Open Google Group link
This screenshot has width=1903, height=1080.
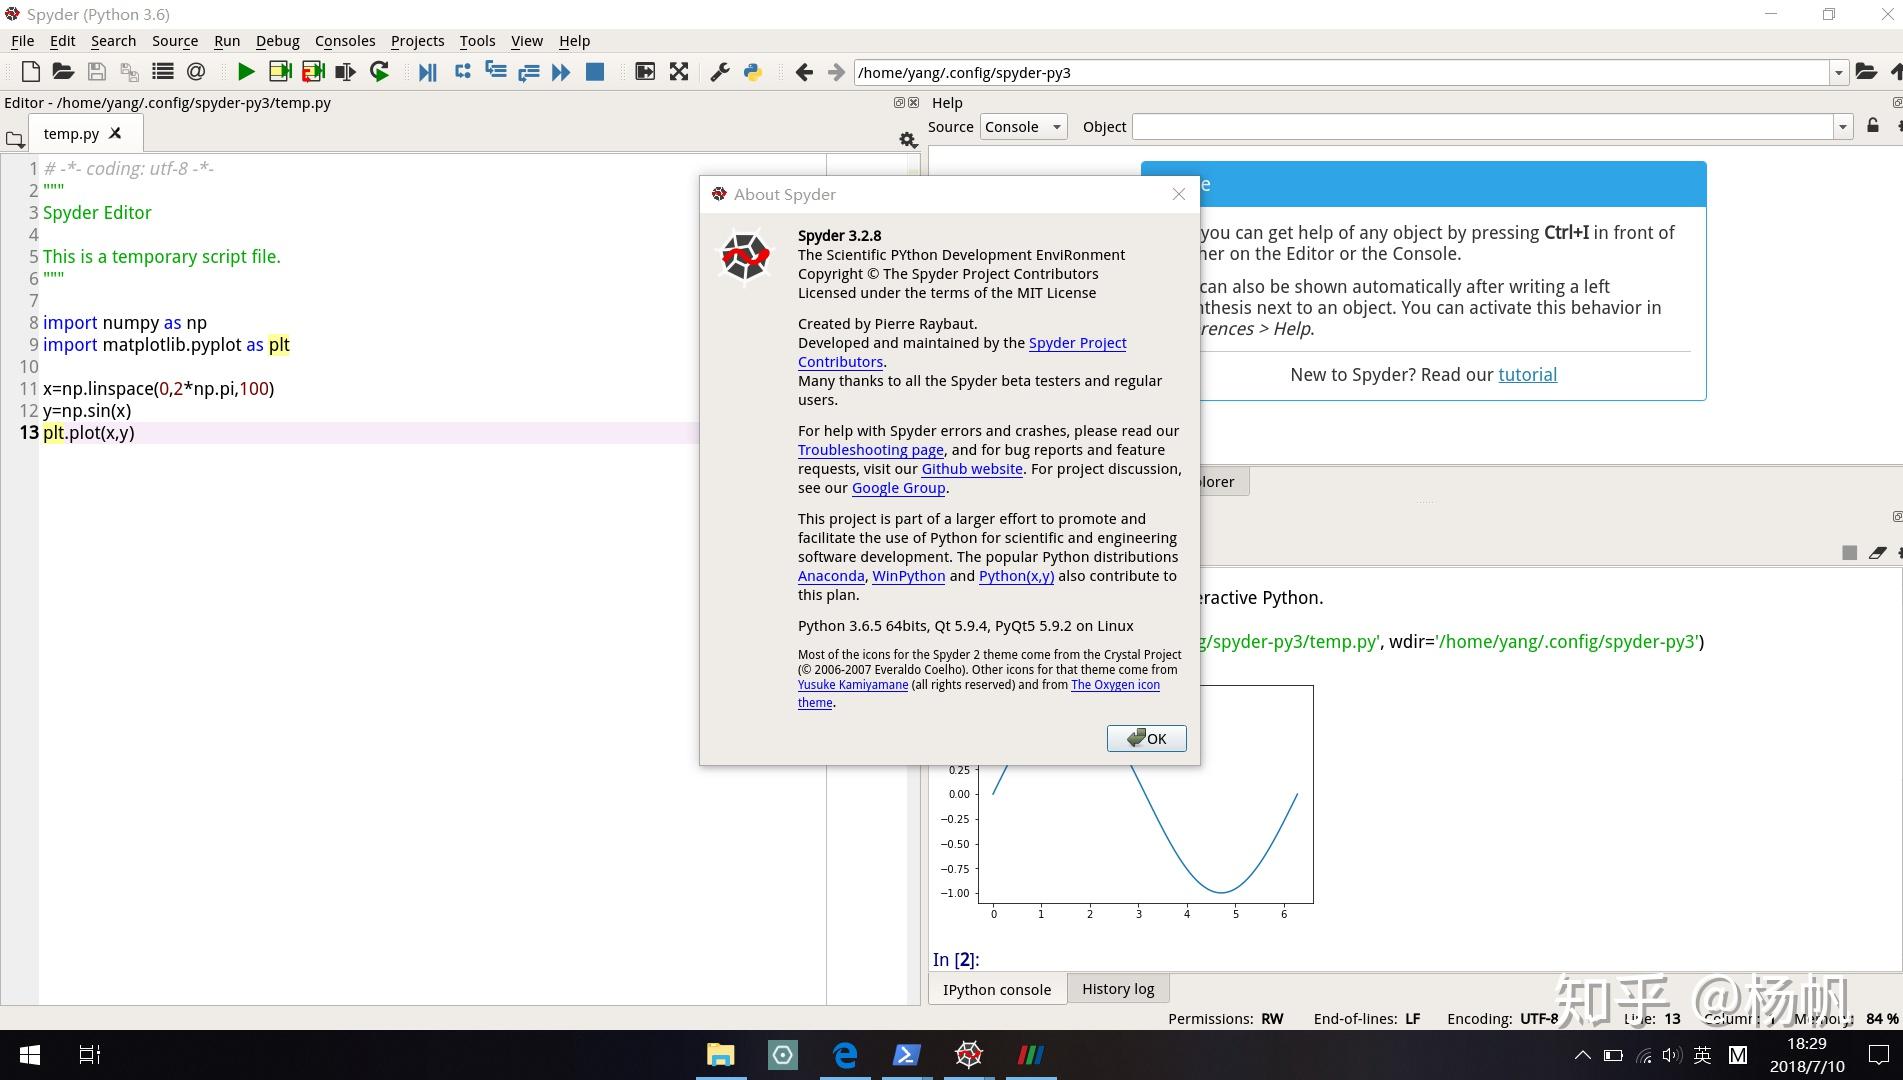[x=898, y=488]
